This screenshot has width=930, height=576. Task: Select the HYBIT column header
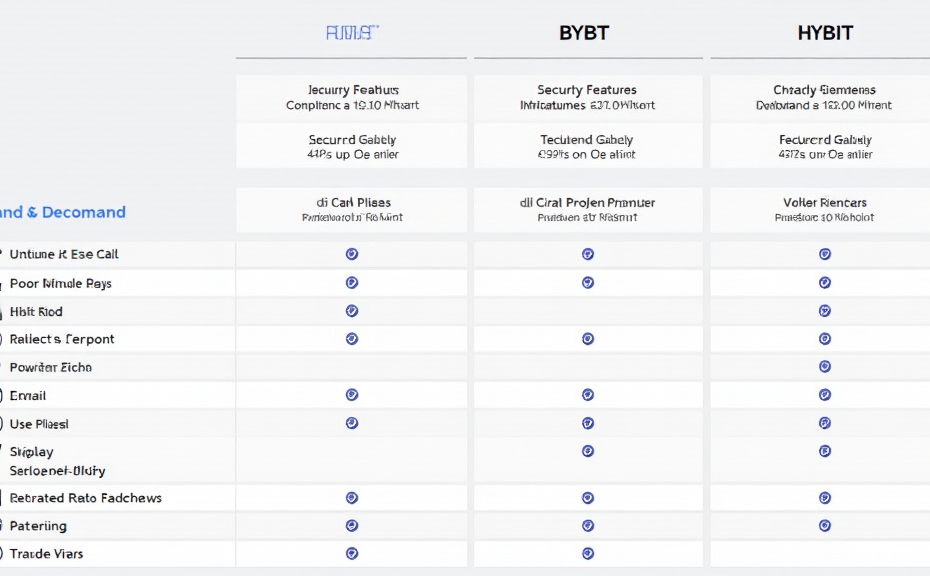click(x=825, y=33)
